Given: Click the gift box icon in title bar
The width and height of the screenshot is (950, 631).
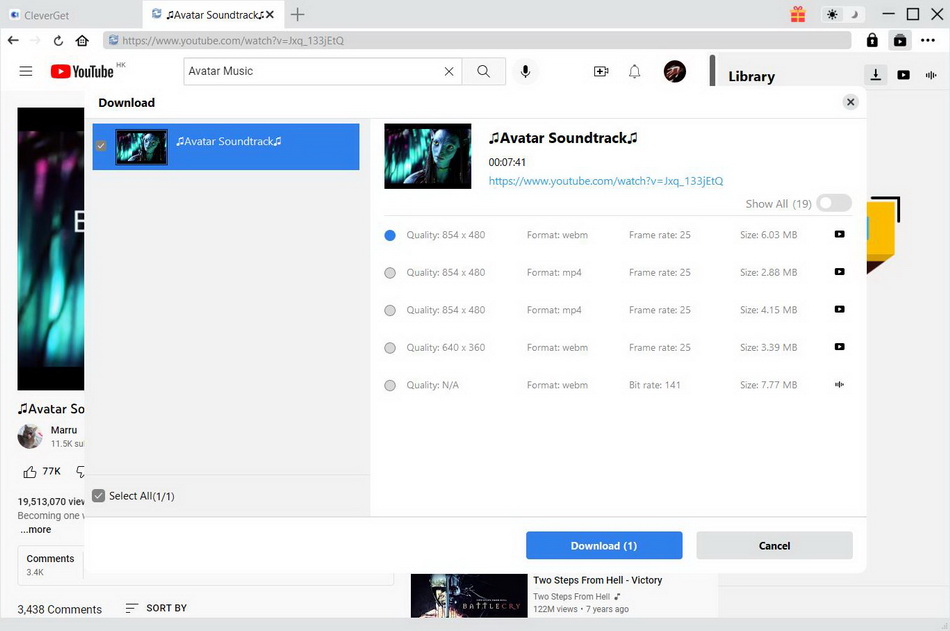Looking at the screenshot, I should (797, 14).
